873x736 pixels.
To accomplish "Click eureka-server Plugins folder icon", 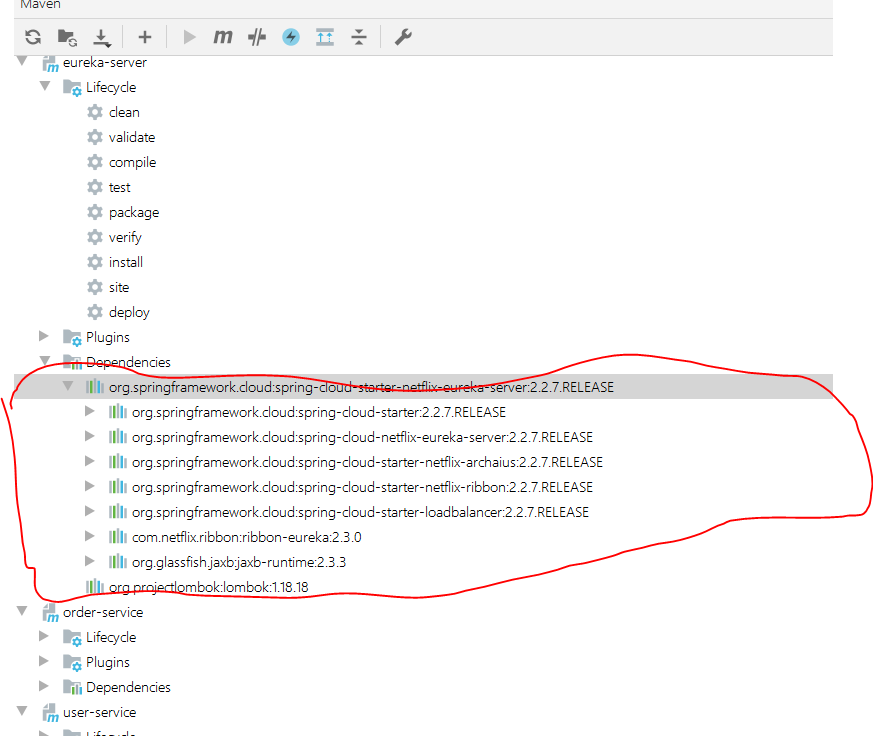I will (72, 338).
